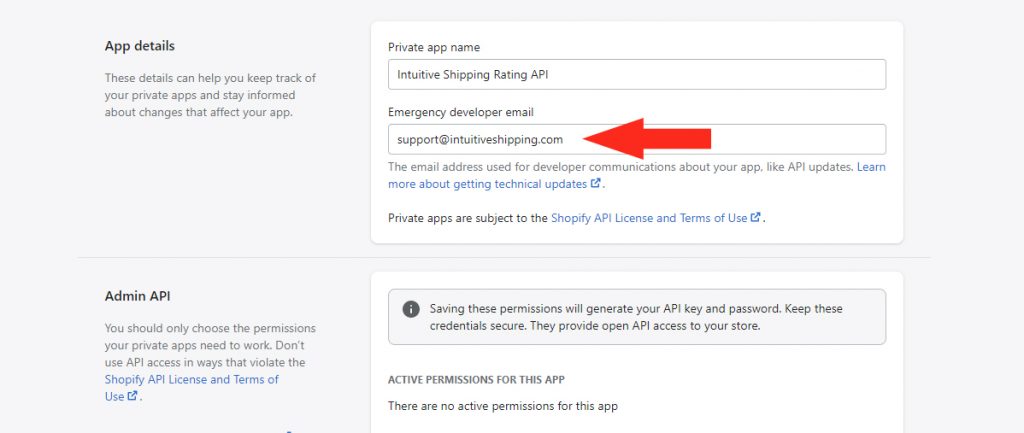Click the 'Emergency developer email' label
Image resolution: width=1024 pixels, height=433 pixels.
click(460, 112)
